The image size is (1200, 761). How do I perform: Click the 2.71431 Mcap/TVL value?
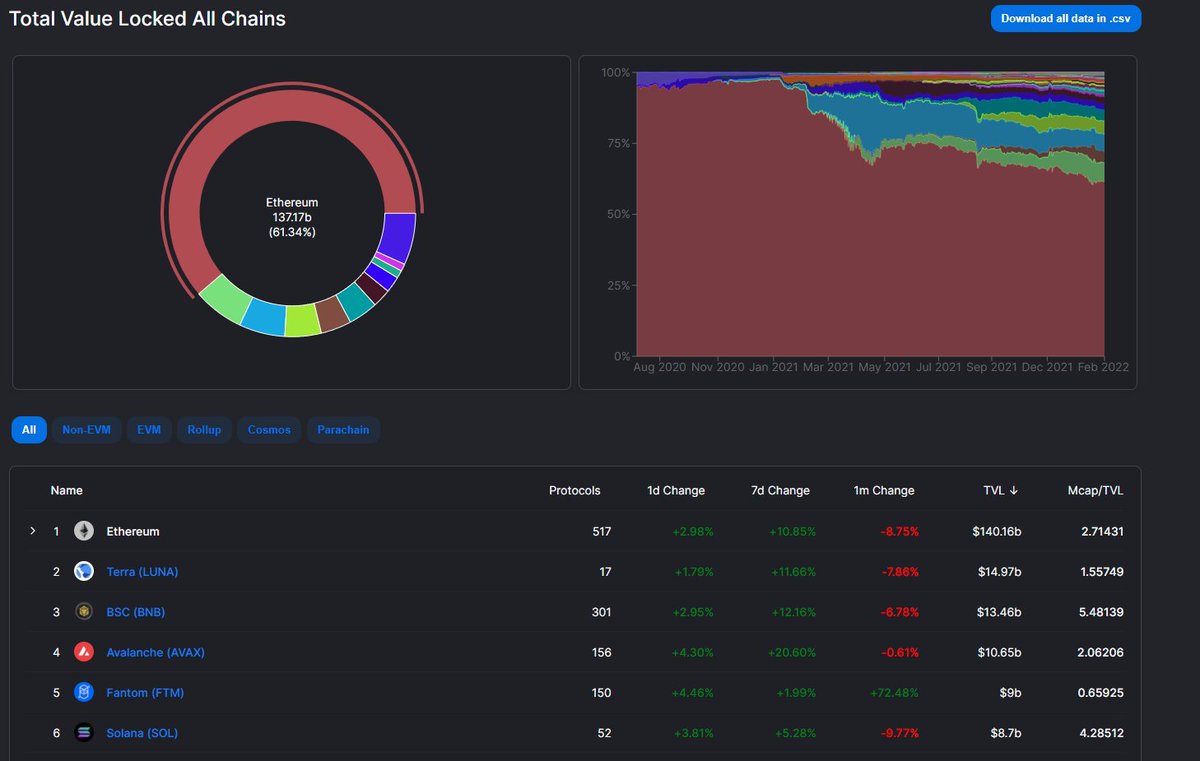click(x=1101, y=531)
